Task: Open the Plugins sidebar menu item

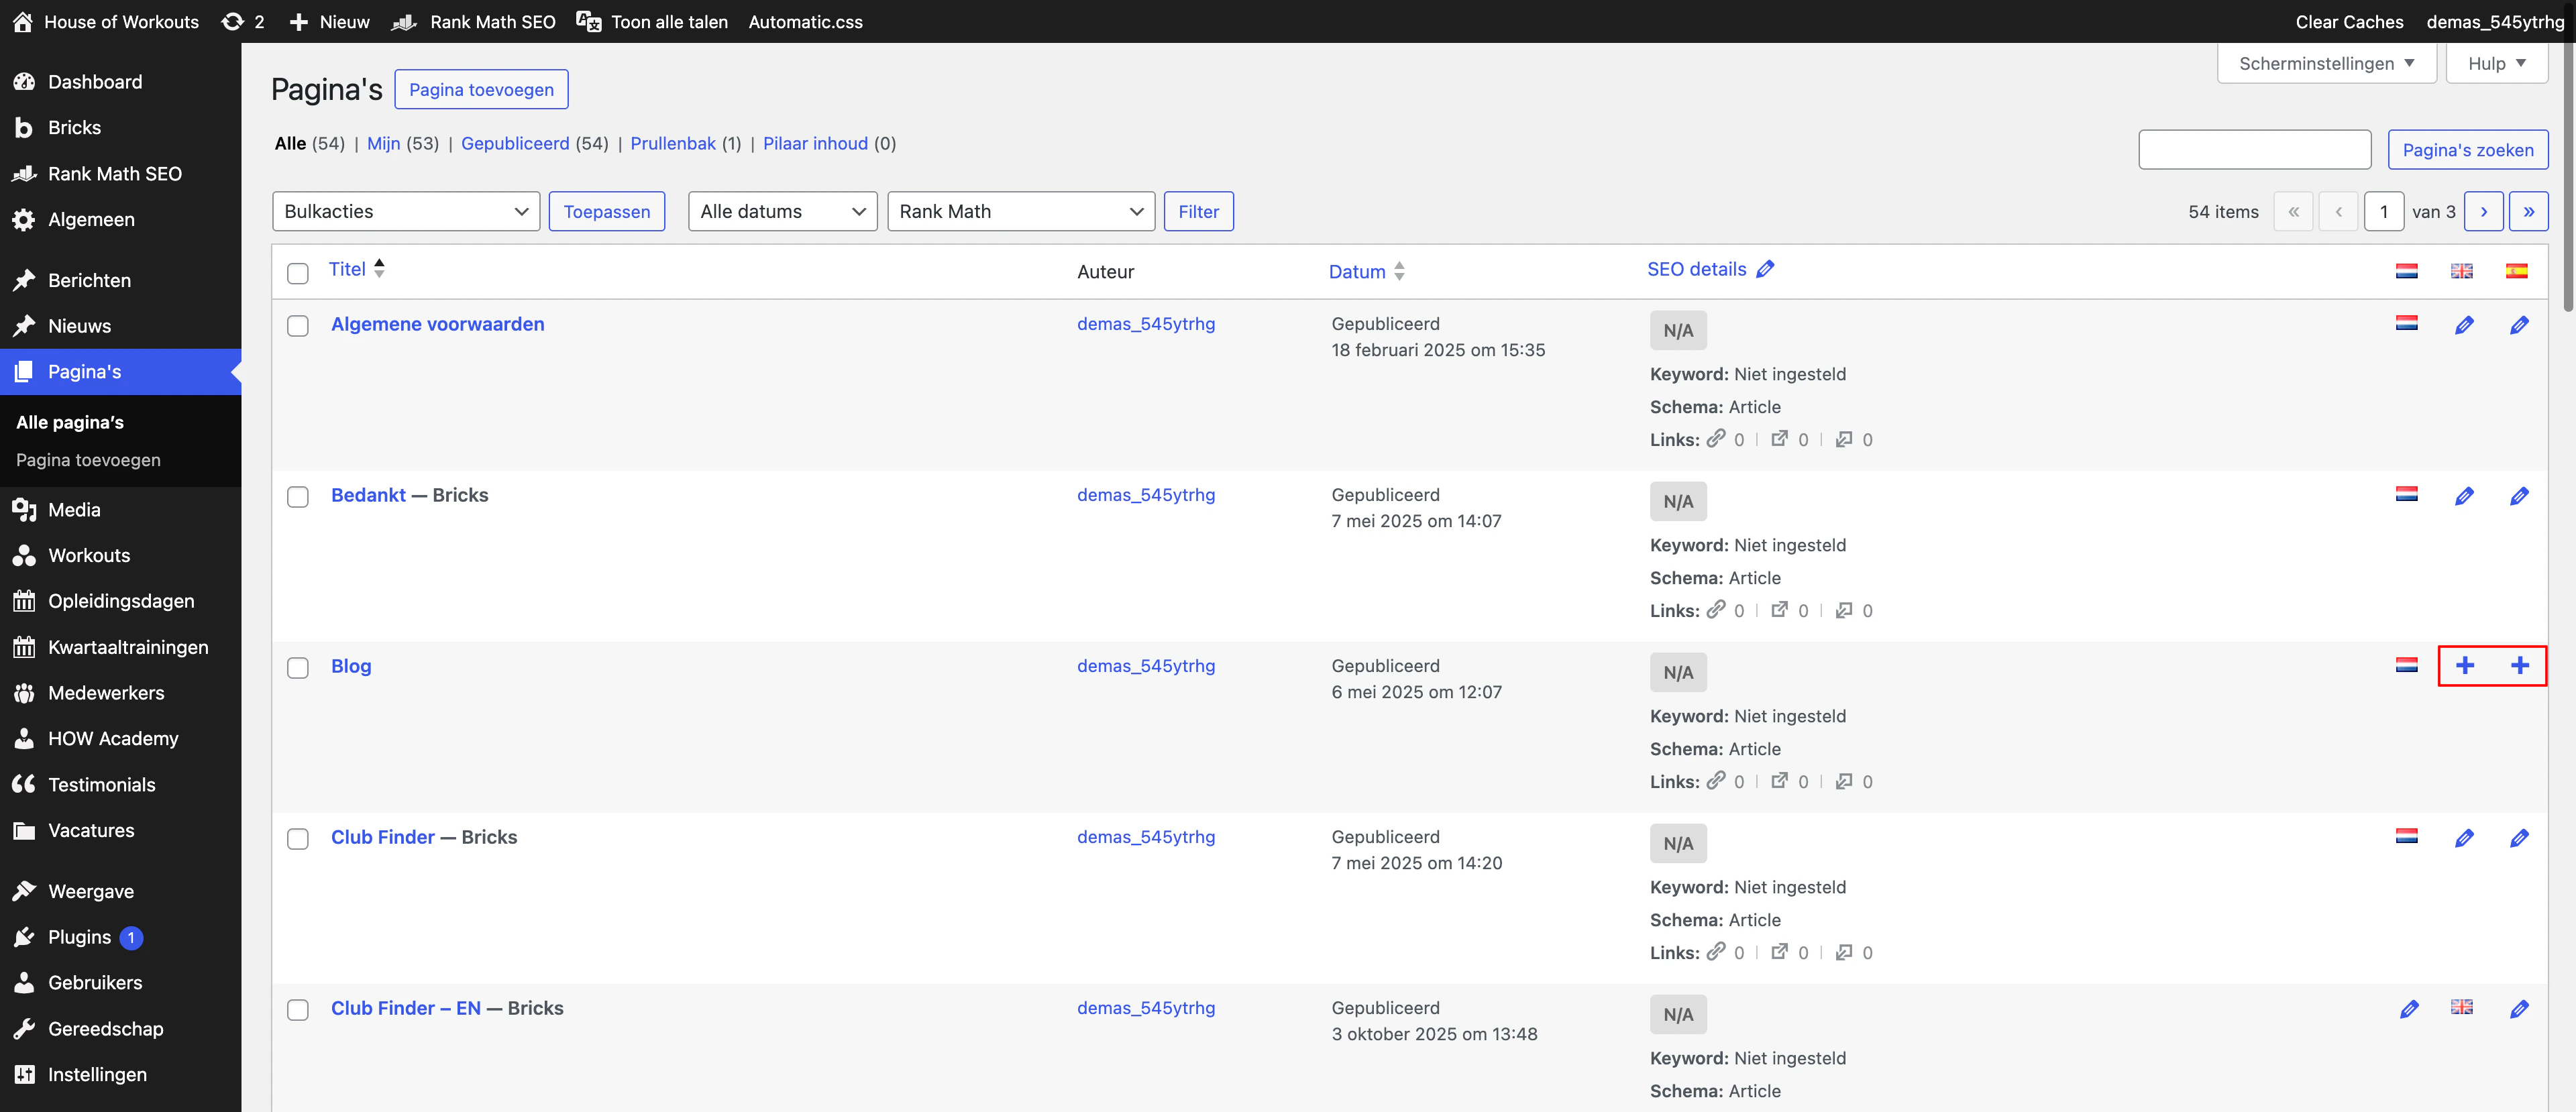Action: click(79, 937)
